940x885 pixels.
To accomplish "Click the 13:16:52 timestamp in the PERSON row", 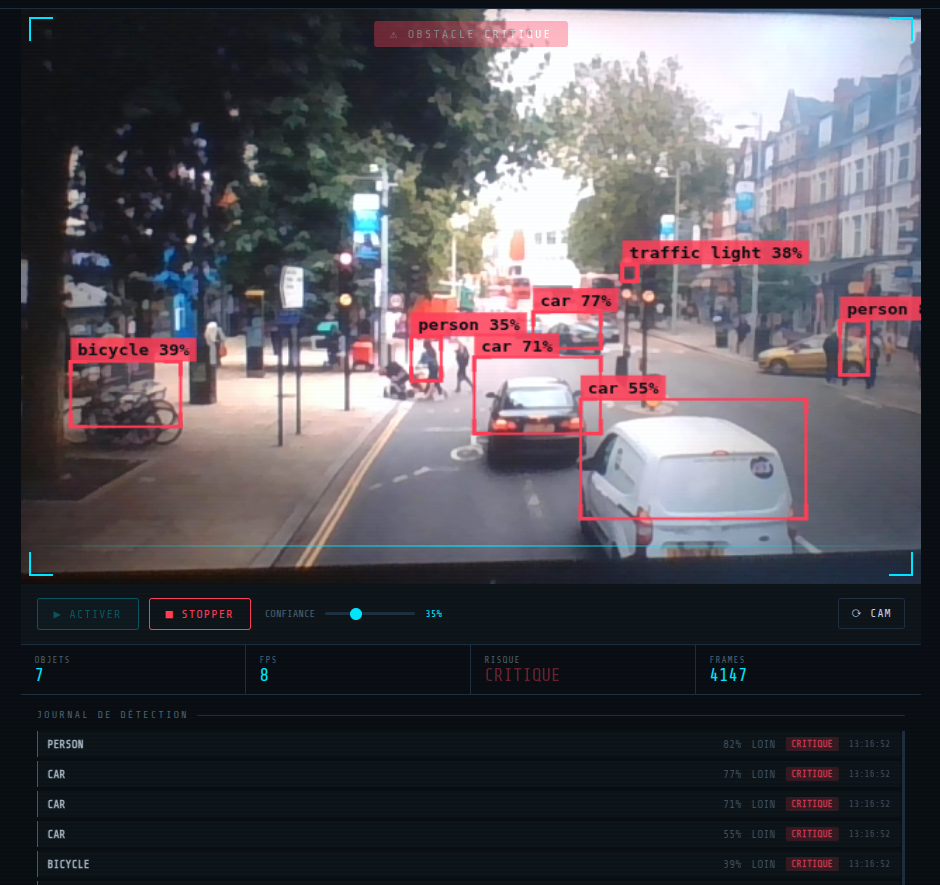I will 869,744.
